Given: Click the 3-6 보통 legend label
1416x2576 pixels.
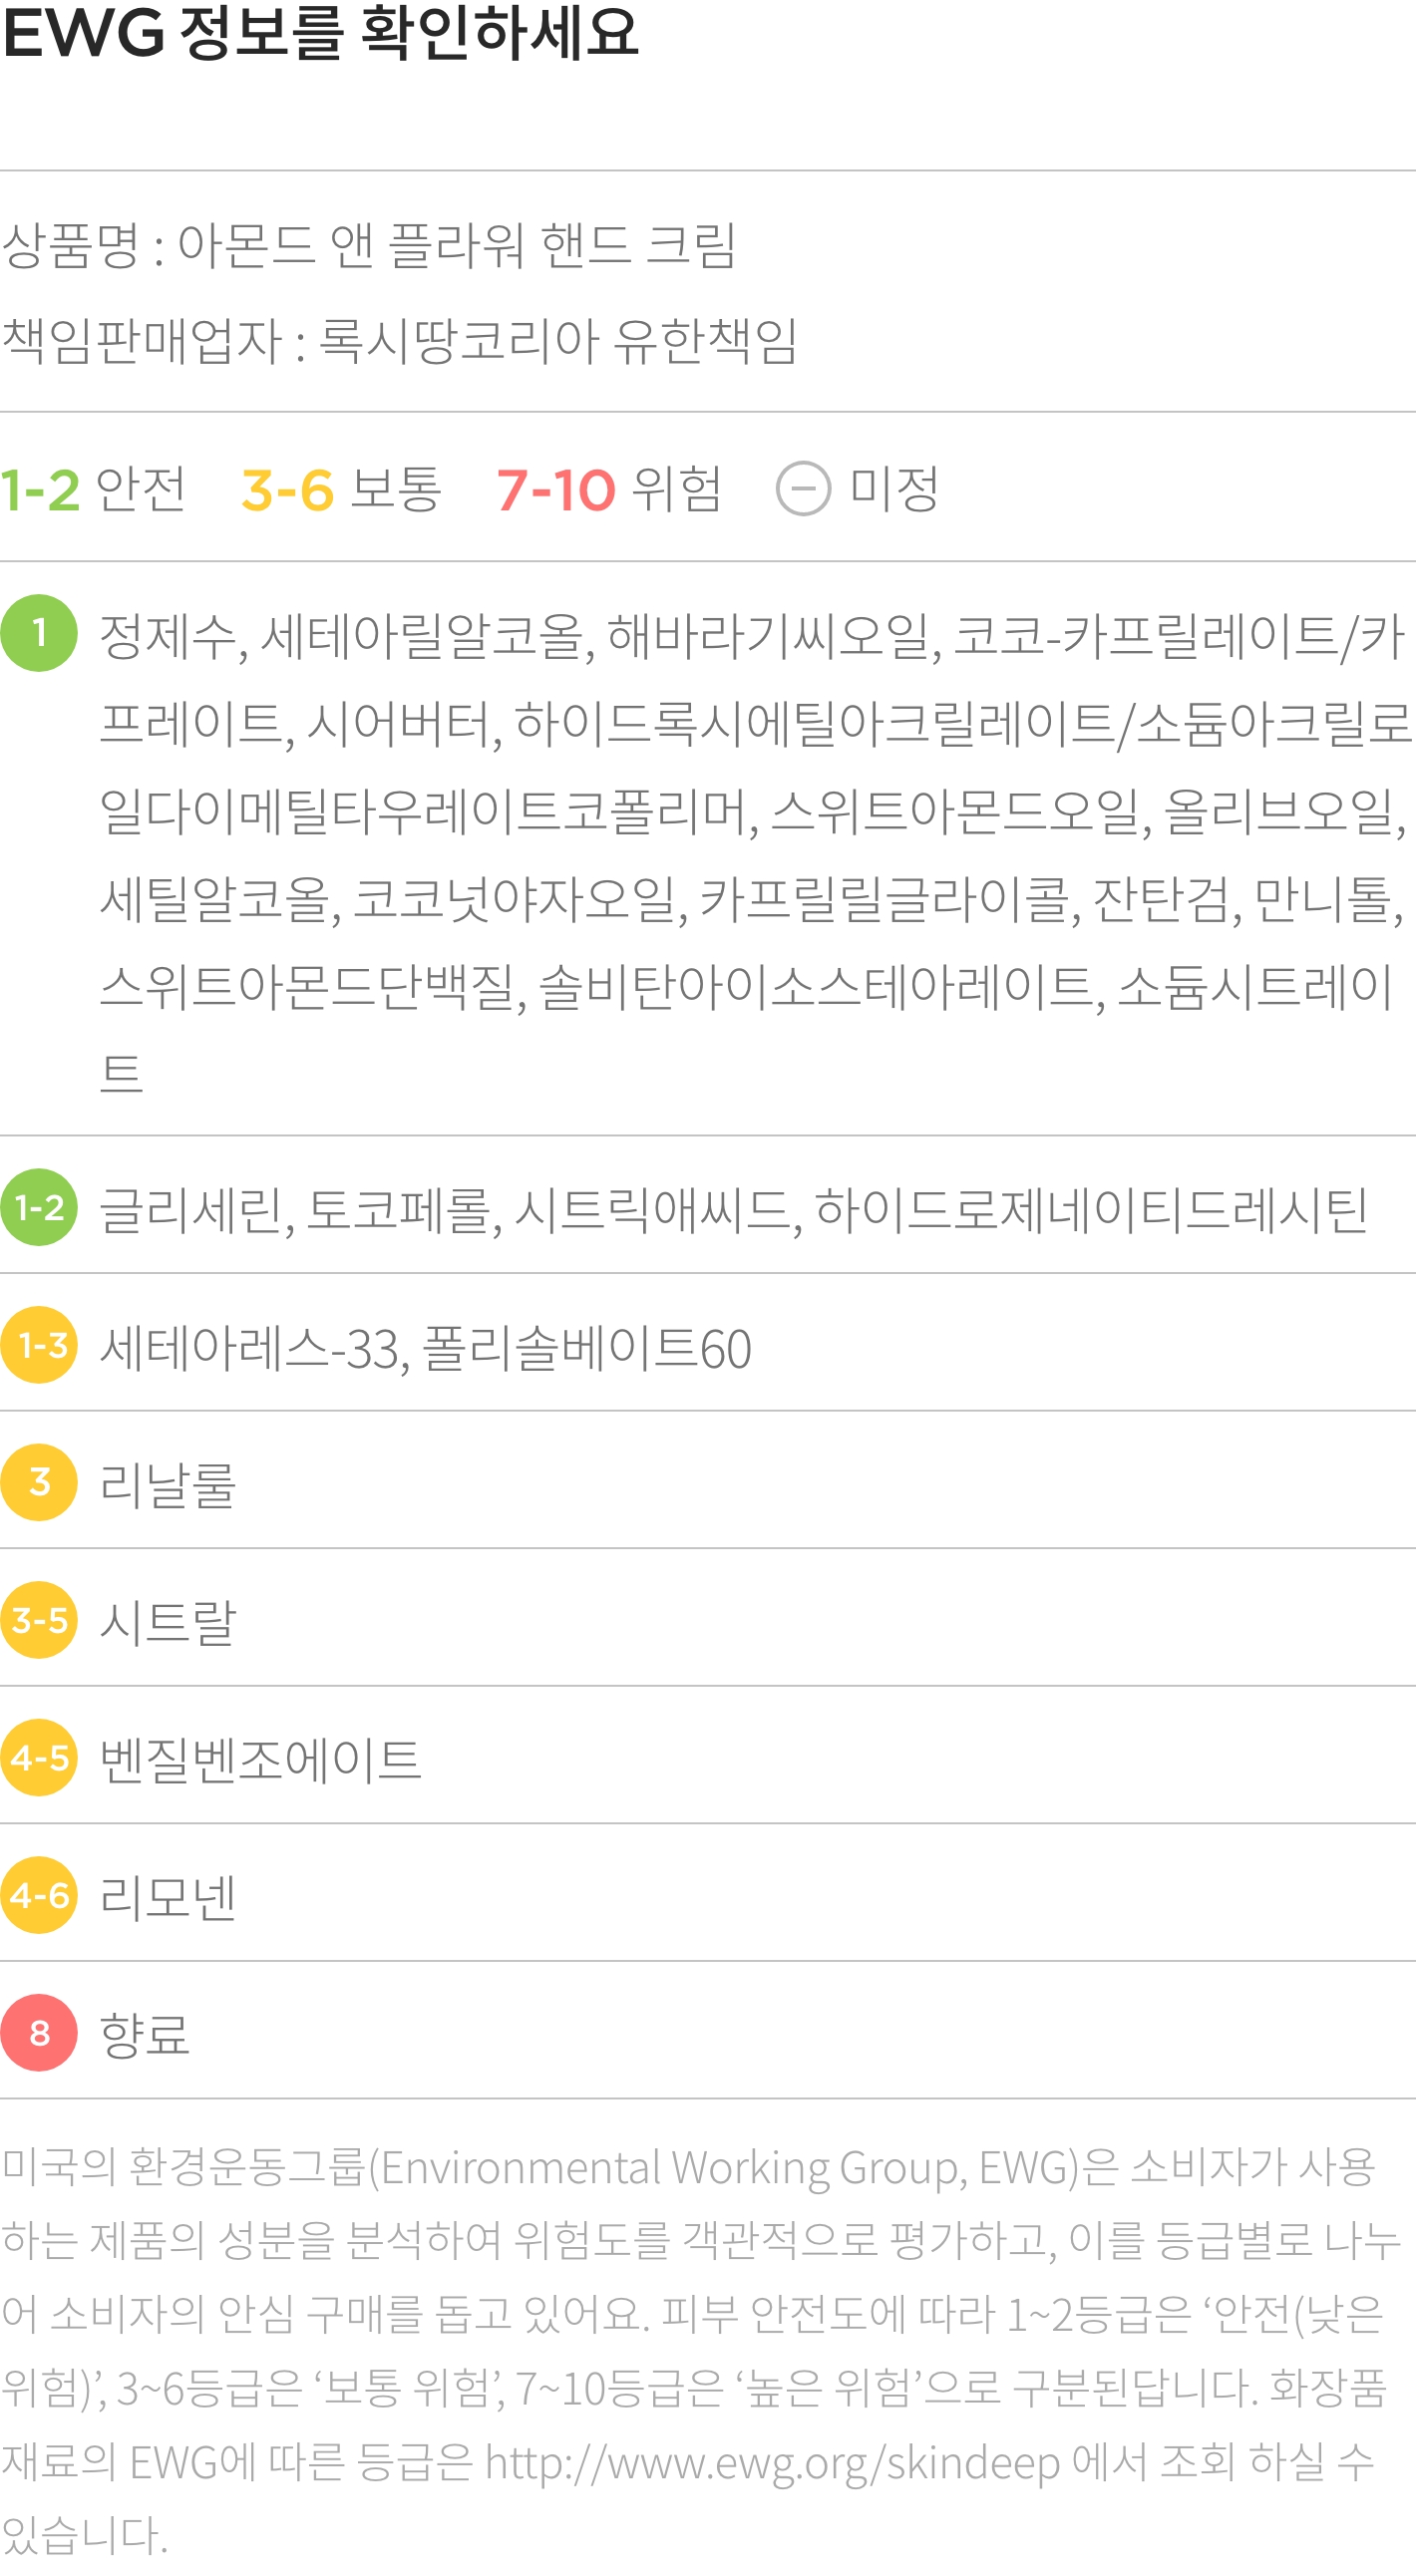Looking at the screenshot, I should [341, 489].
